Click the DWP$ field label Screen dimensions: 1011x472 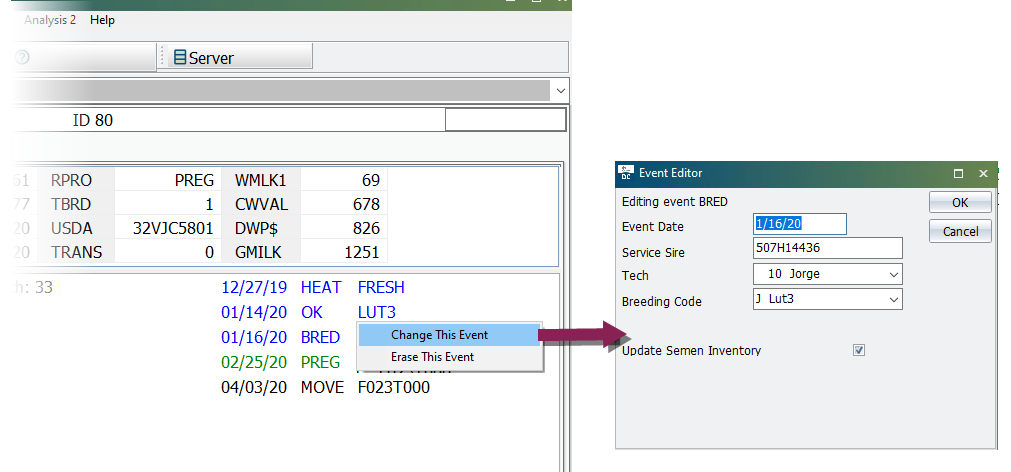[x=258, y=229]
